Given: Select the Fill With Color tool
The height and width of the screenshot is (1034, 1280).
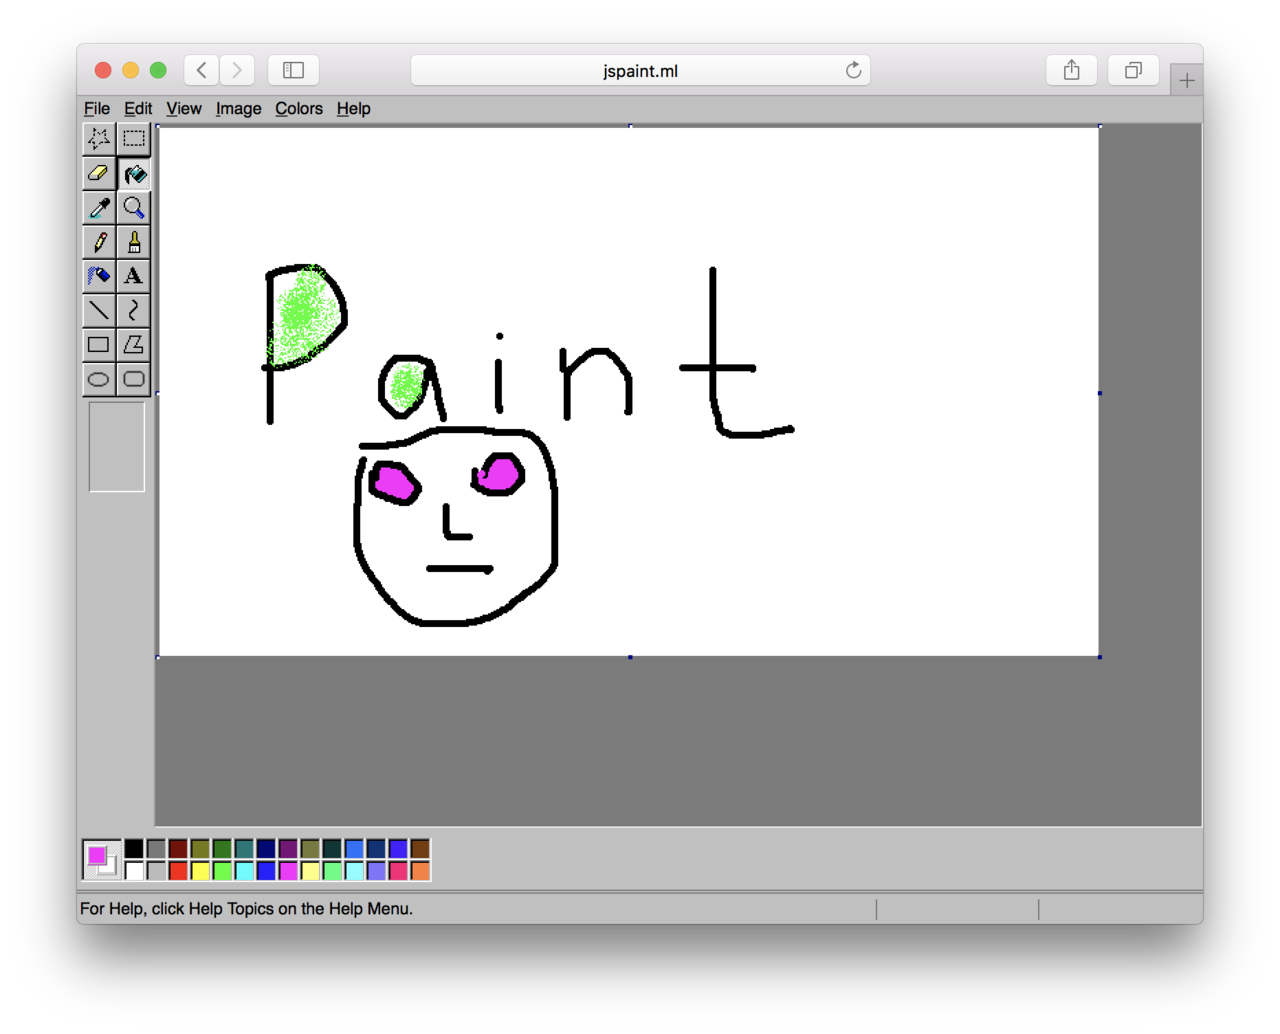Looking at the screenshot, I should tap(134, 173).
